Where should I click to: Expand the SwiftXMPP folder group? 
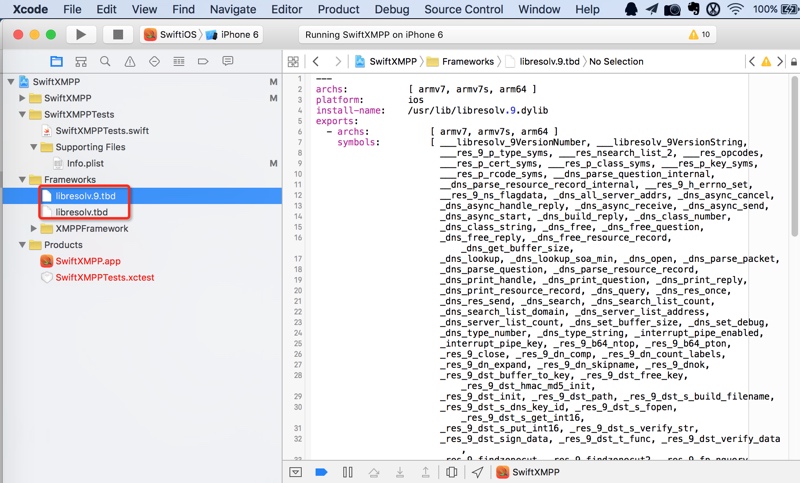coord(22,98)
